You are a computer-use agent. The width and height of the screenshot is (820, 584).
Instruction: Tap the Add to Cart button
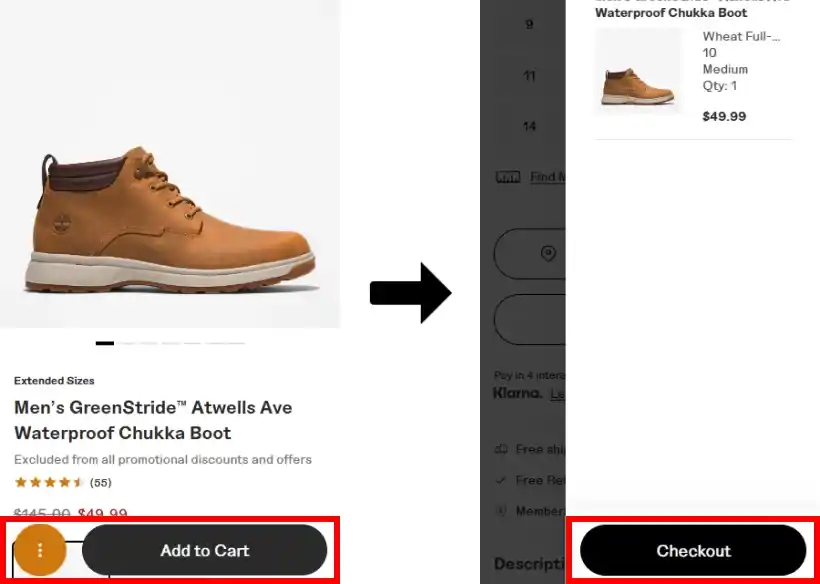205,550
